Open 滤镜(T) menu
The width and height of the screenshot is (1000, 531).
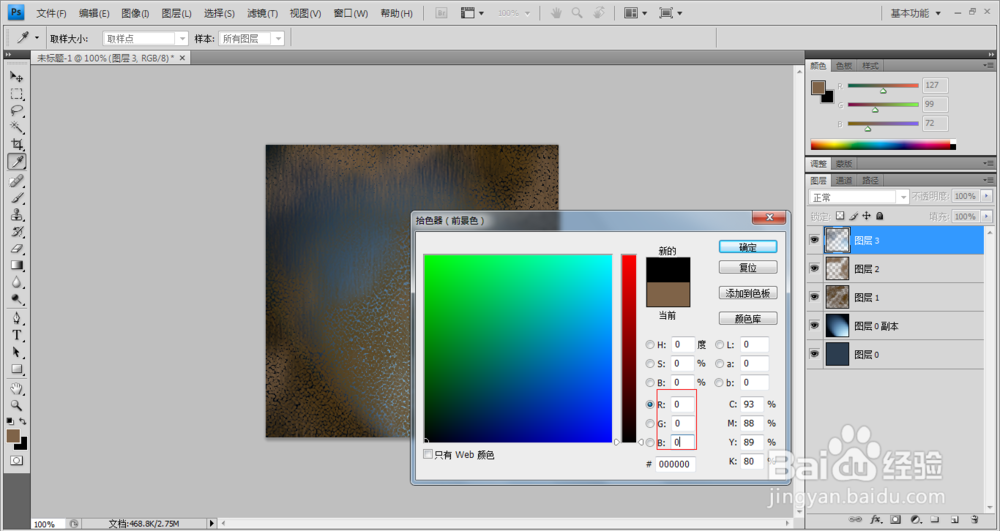262,13
